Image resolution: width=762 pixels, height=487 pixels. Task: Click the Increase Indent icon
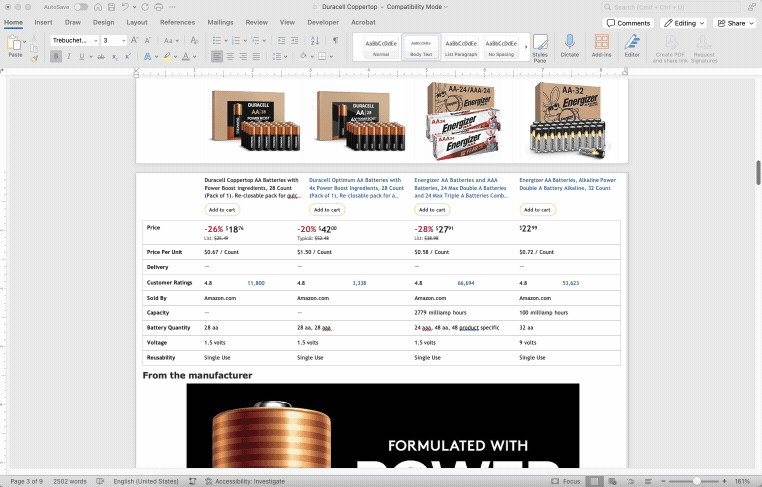(x=294, y=41)
